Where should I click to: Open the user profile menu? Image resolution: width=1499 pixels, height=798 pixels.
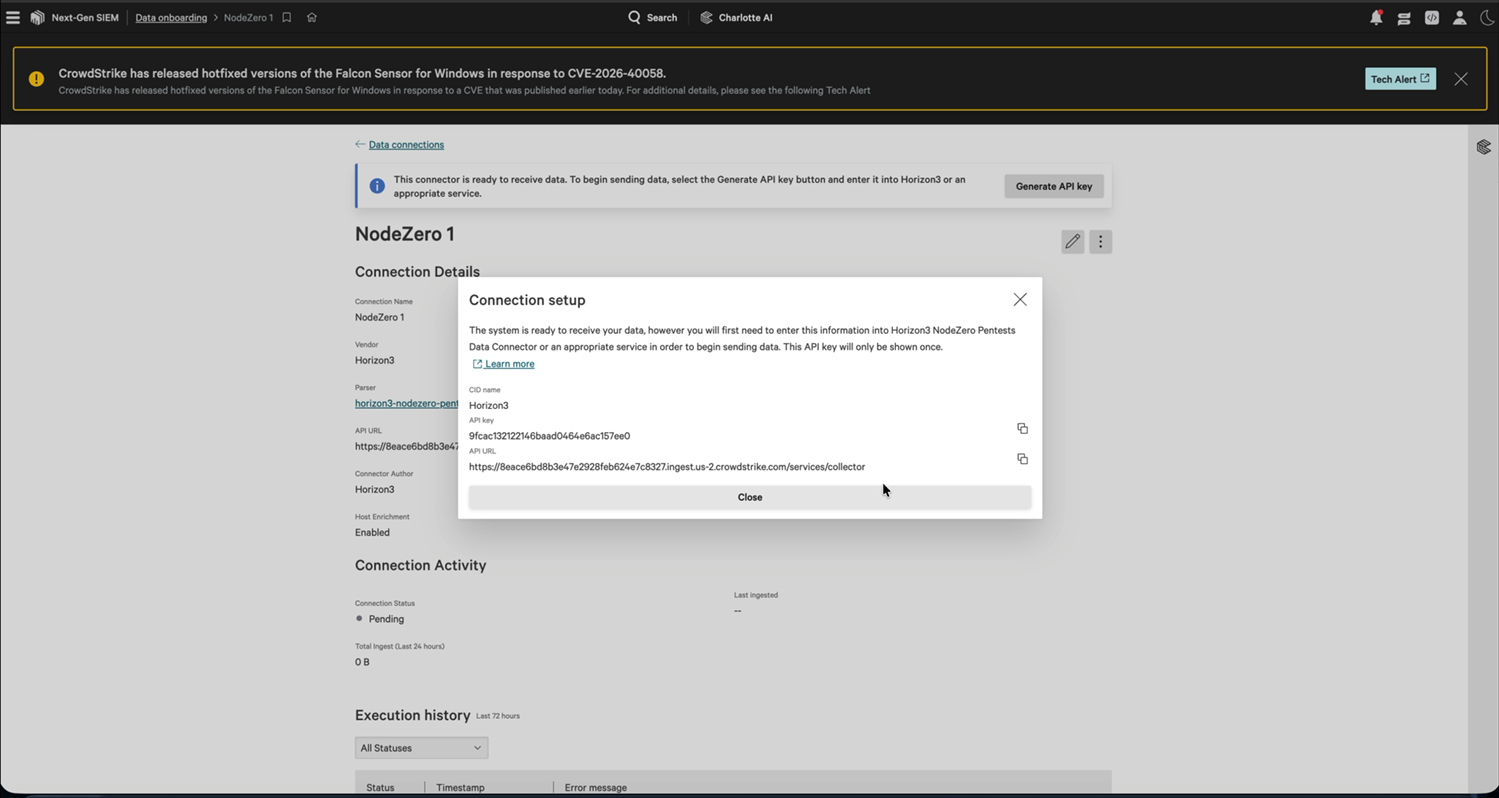tap(1460, 17)
